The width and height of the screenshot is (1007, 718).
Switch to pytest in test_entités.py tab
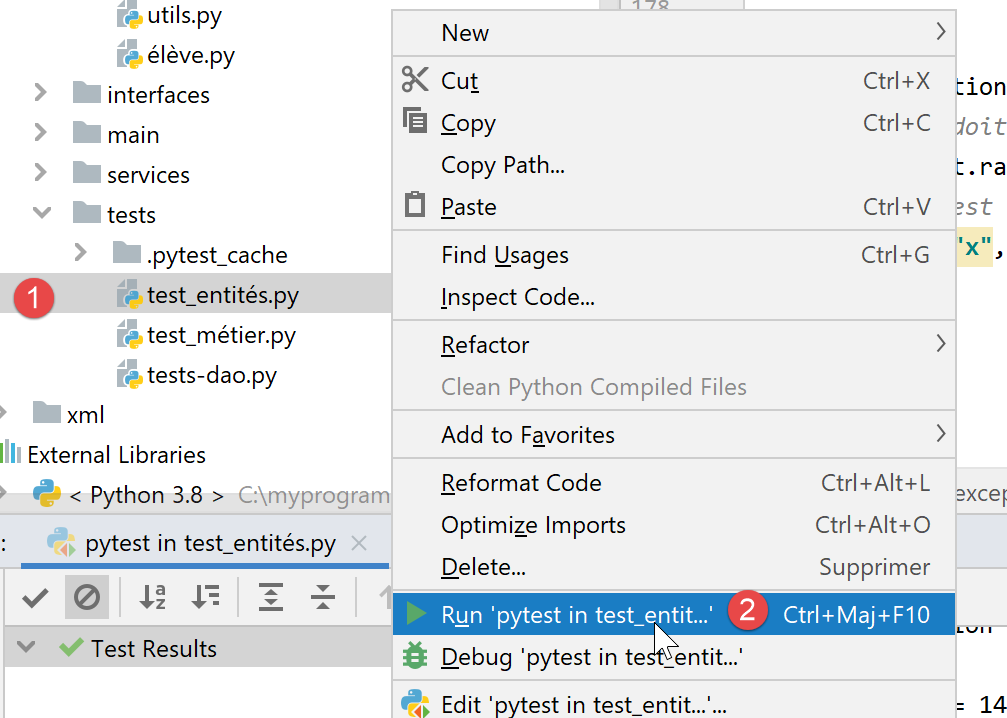coord(210,544)
